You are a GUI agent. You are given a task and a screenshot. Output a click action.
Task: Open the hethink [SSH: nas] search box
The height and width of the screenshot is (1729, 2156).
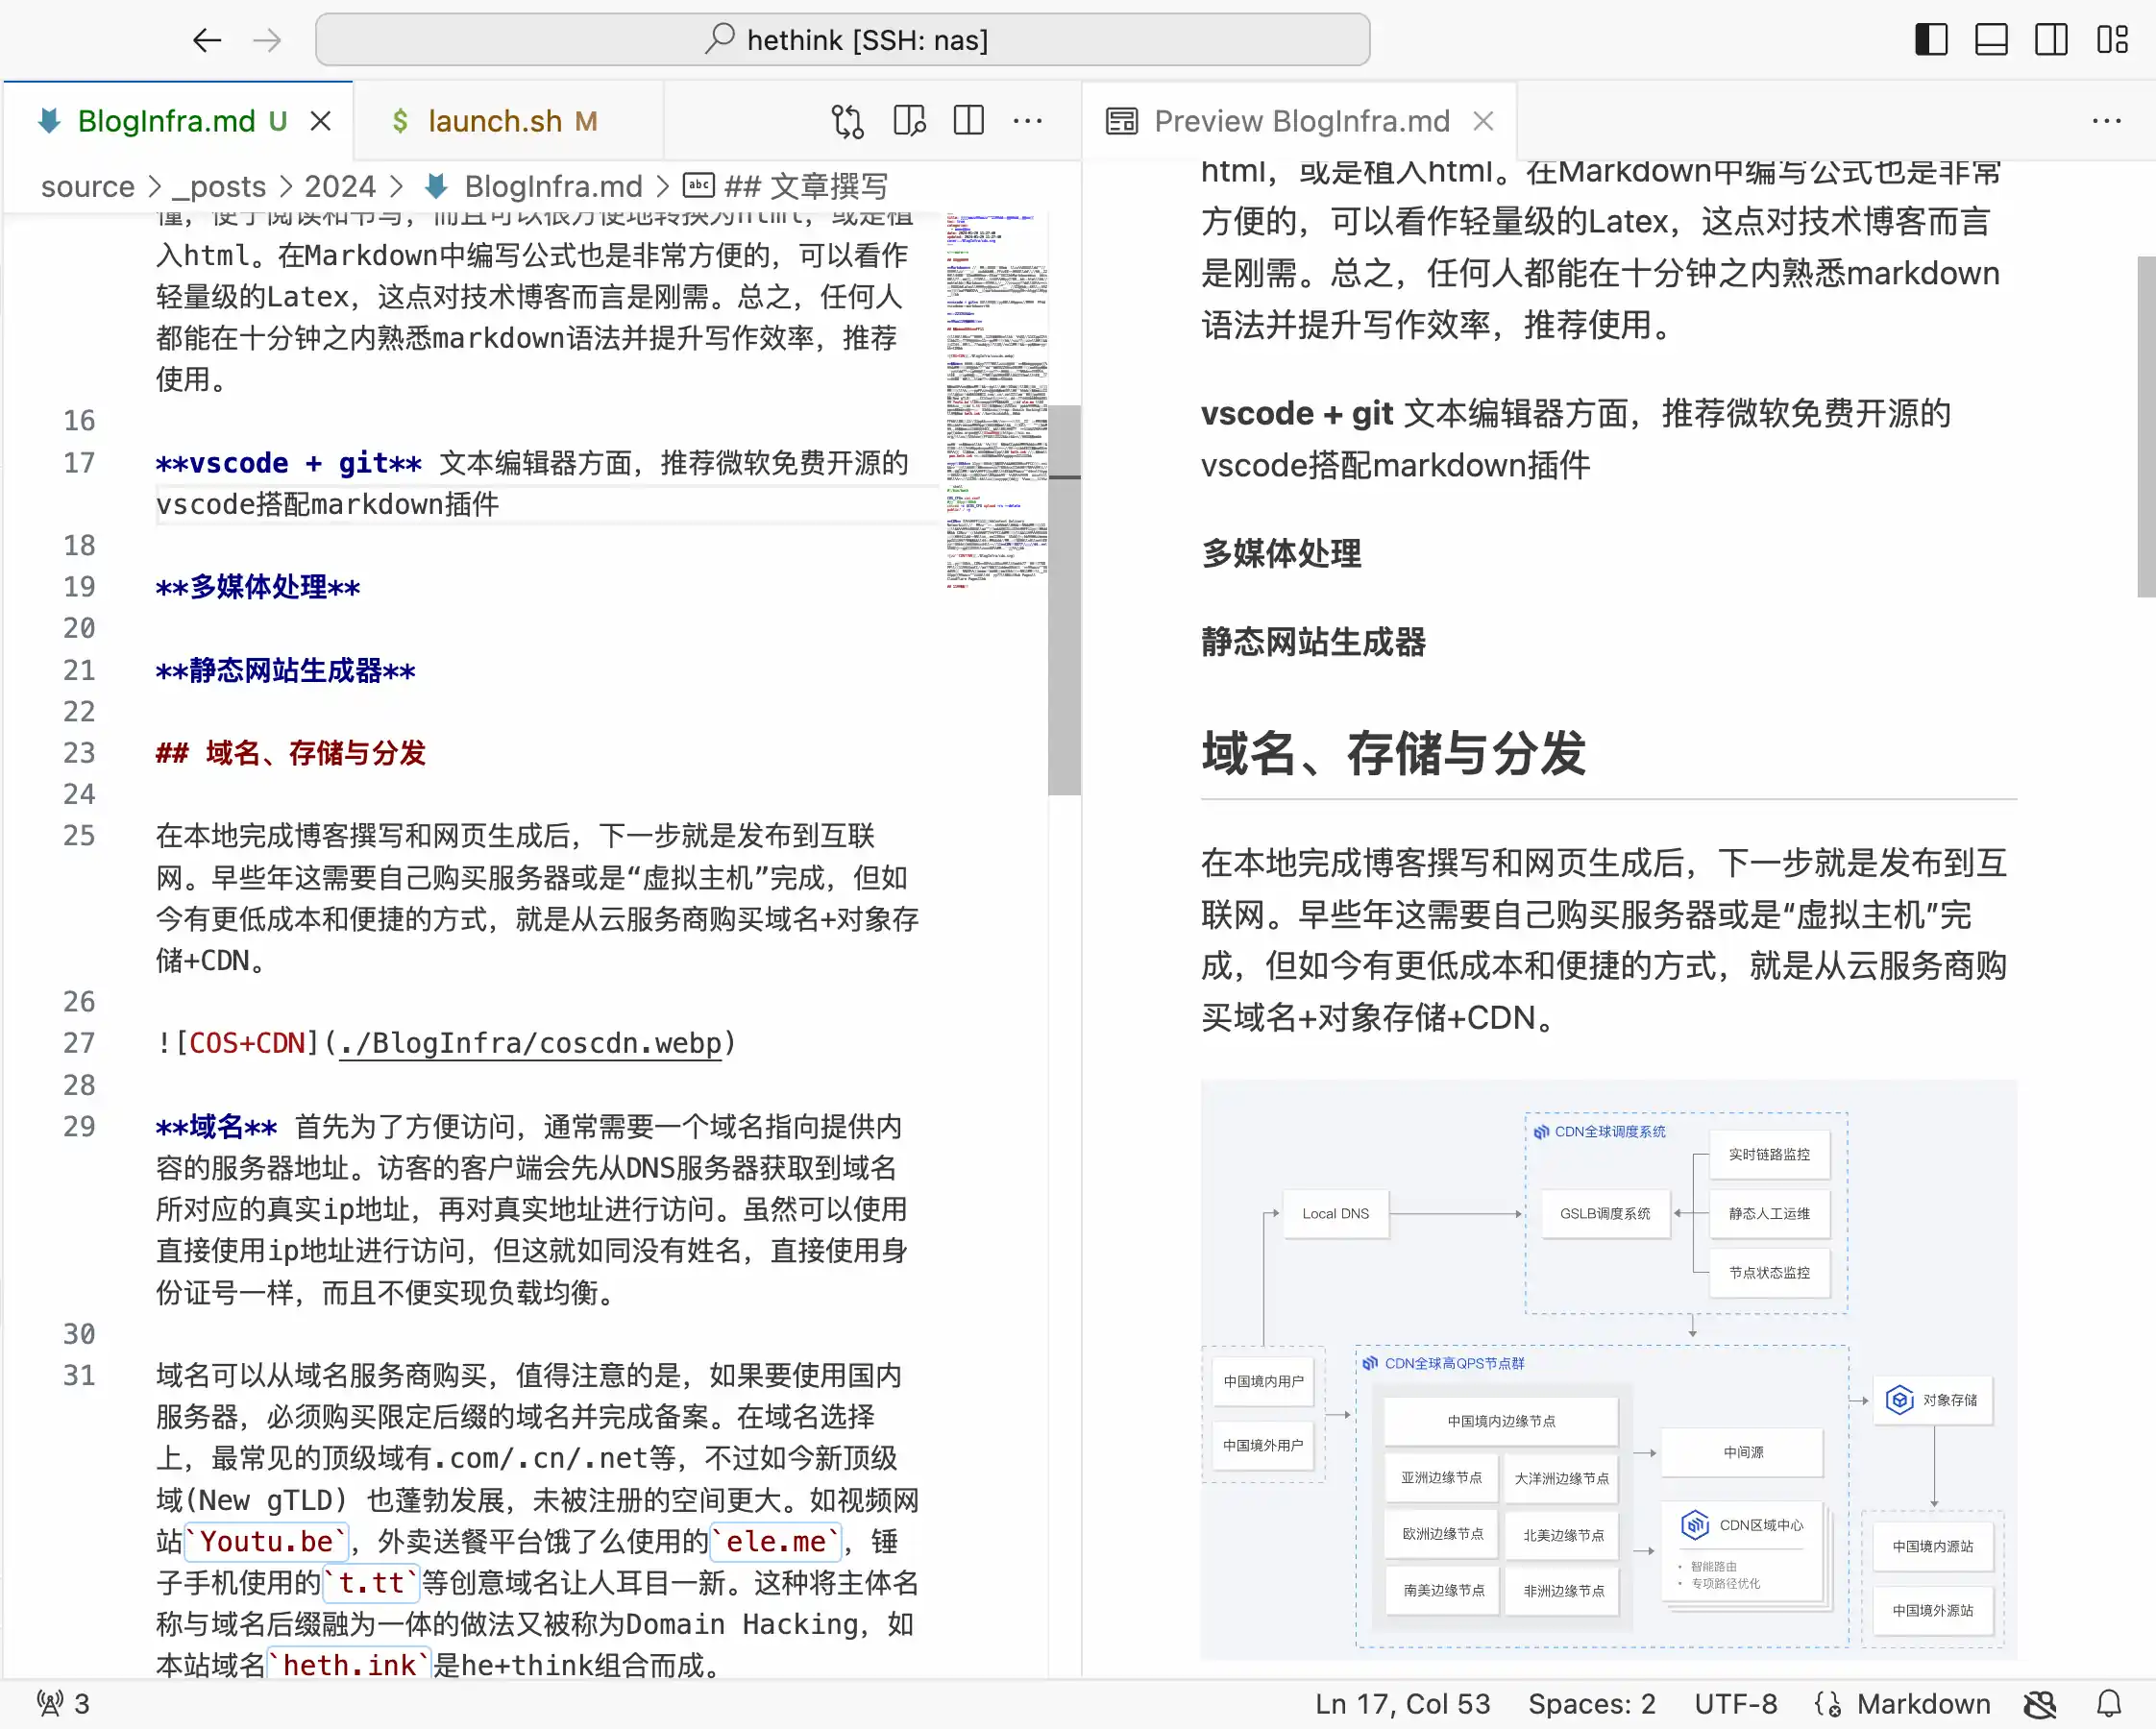coord(842,40)
